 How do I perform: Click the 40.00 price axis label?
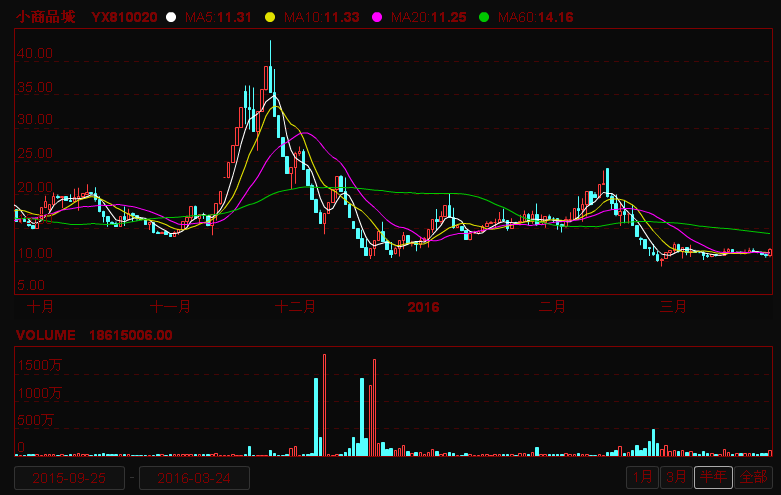(x=35, y=53)
